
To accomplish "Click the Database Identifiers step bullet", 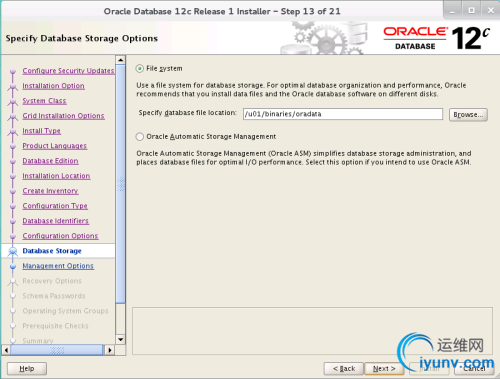I will (13, 221).
